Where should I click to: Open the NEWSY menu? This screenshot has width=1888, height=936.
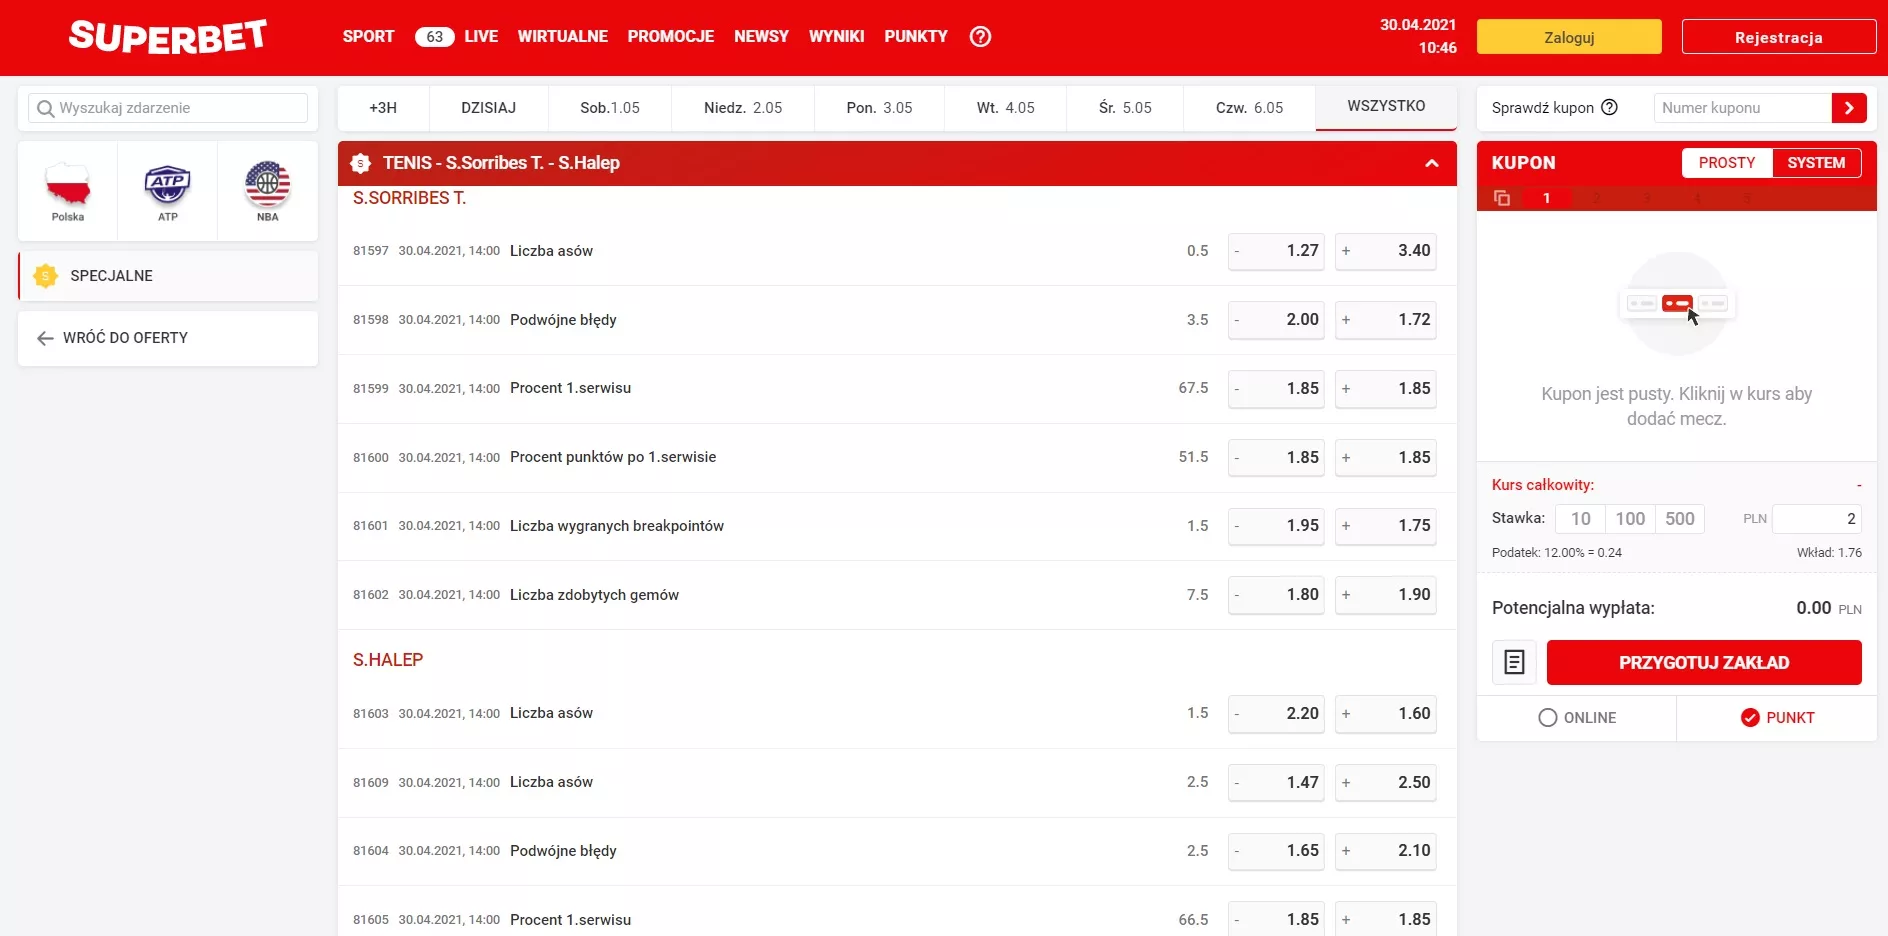(x=761, y=36)
